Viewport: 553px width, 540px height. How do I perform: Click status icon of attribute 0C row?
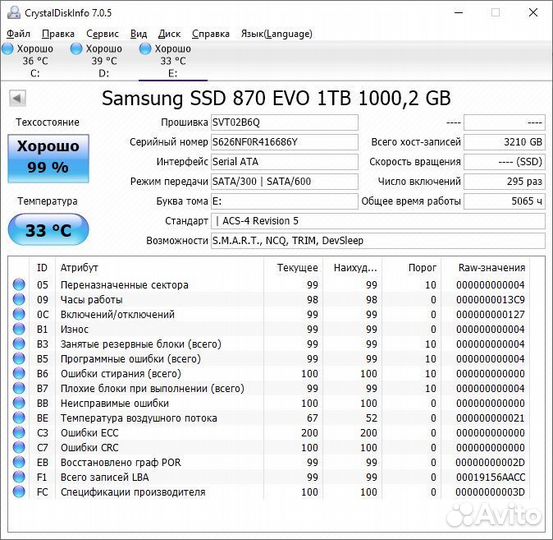(19, 314)
